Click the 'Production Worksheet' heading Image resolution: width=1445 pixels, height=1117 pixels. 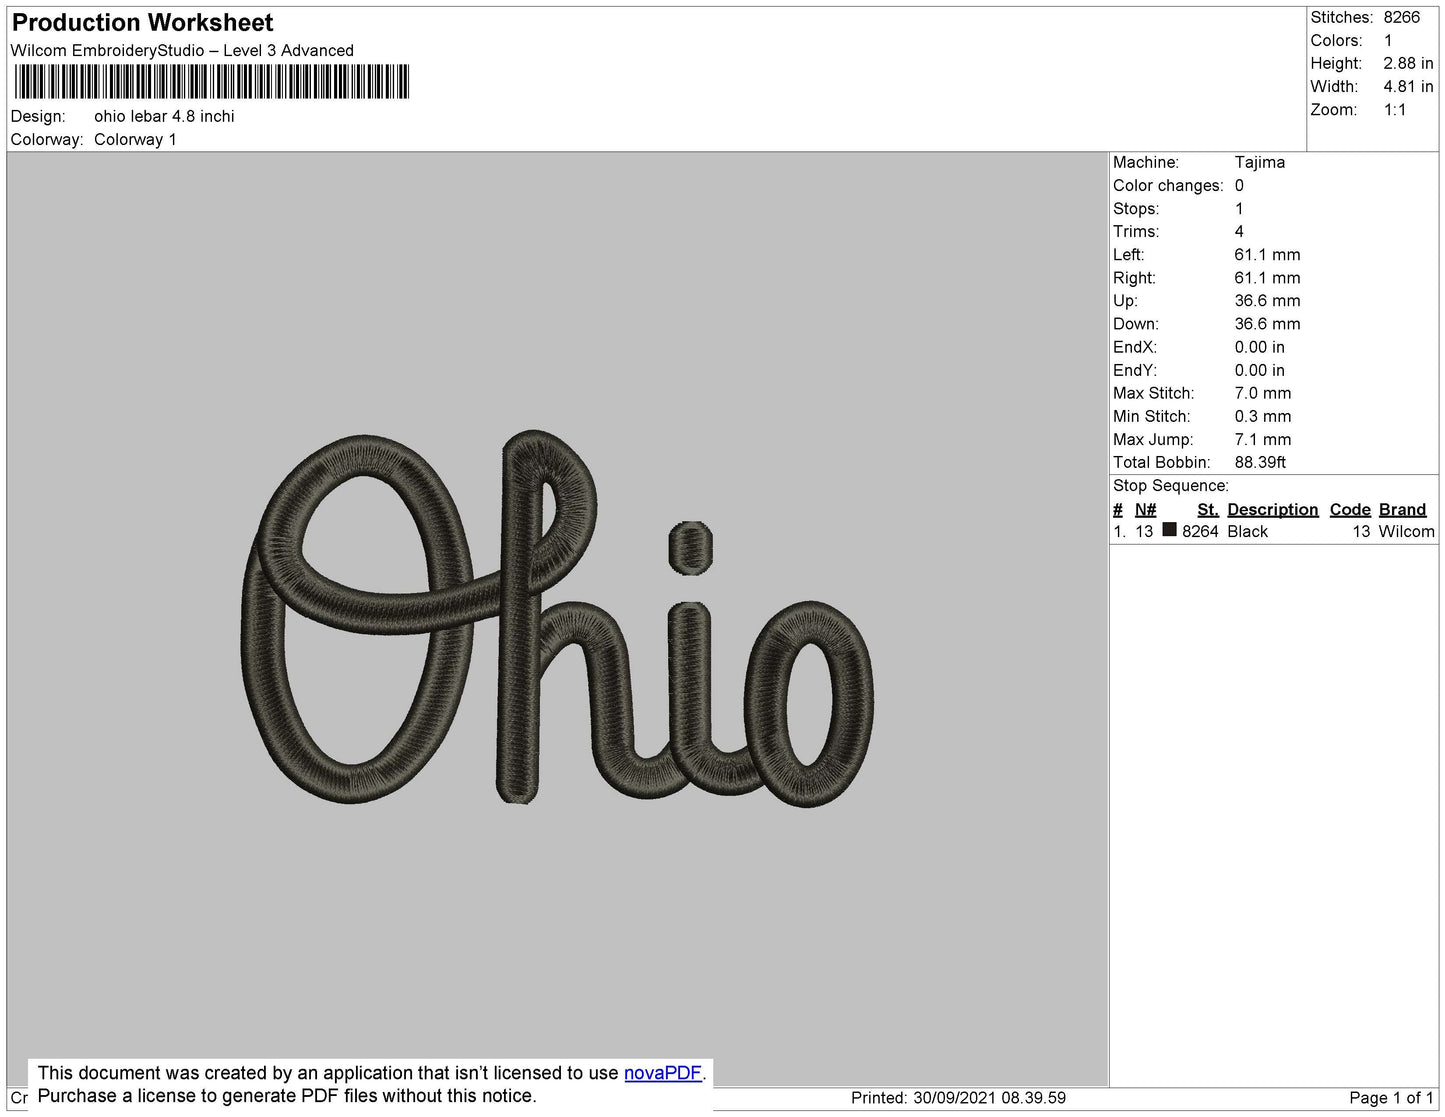pos(143,22)
